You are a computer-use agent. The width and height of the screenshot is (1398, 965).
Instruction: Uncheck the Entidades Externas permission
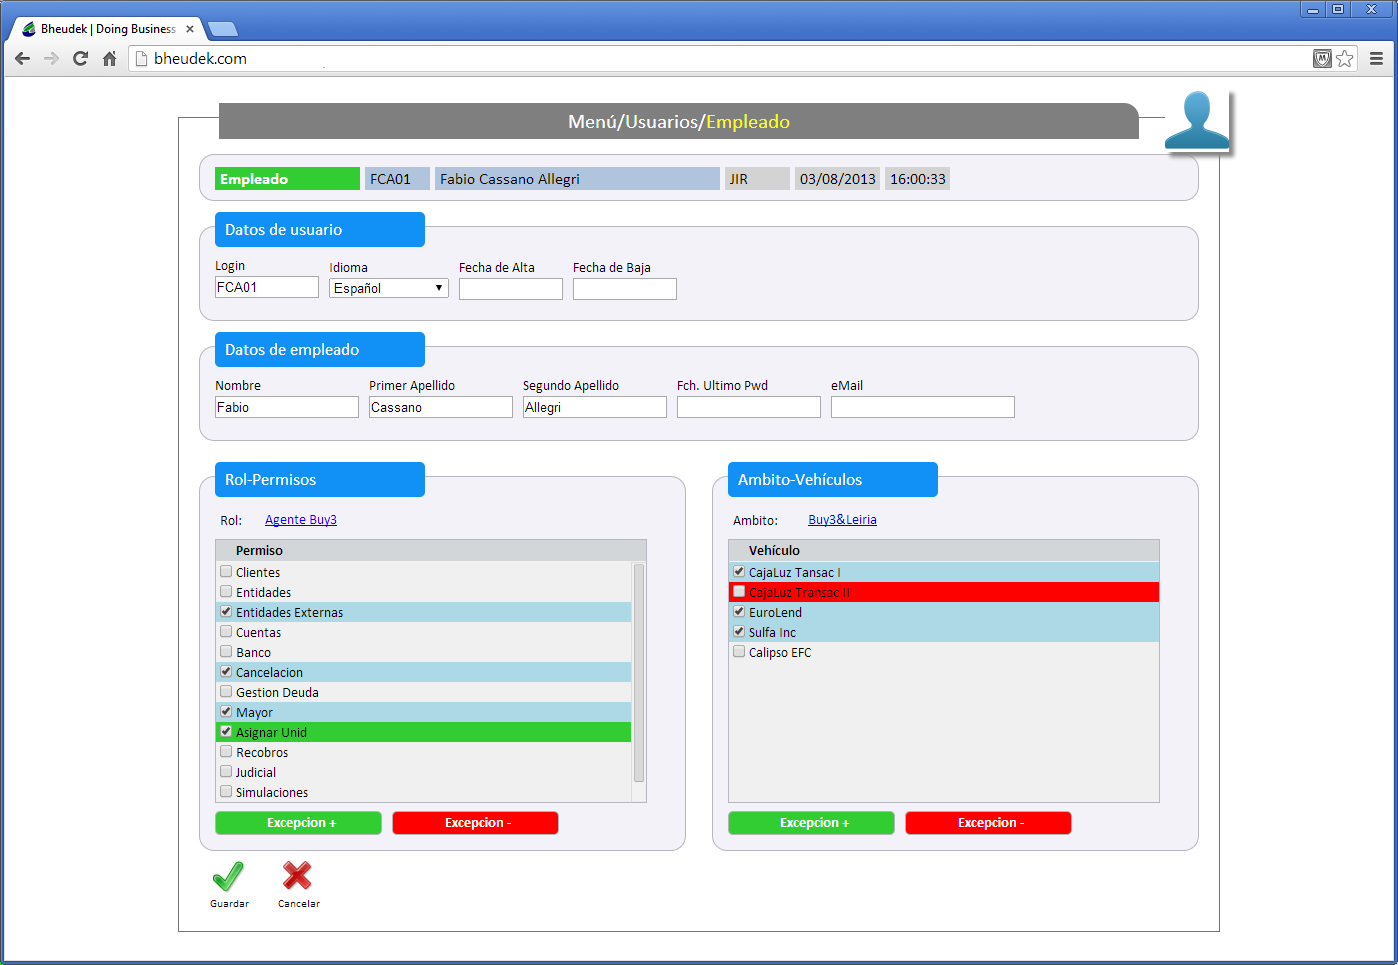pos(226,612)
